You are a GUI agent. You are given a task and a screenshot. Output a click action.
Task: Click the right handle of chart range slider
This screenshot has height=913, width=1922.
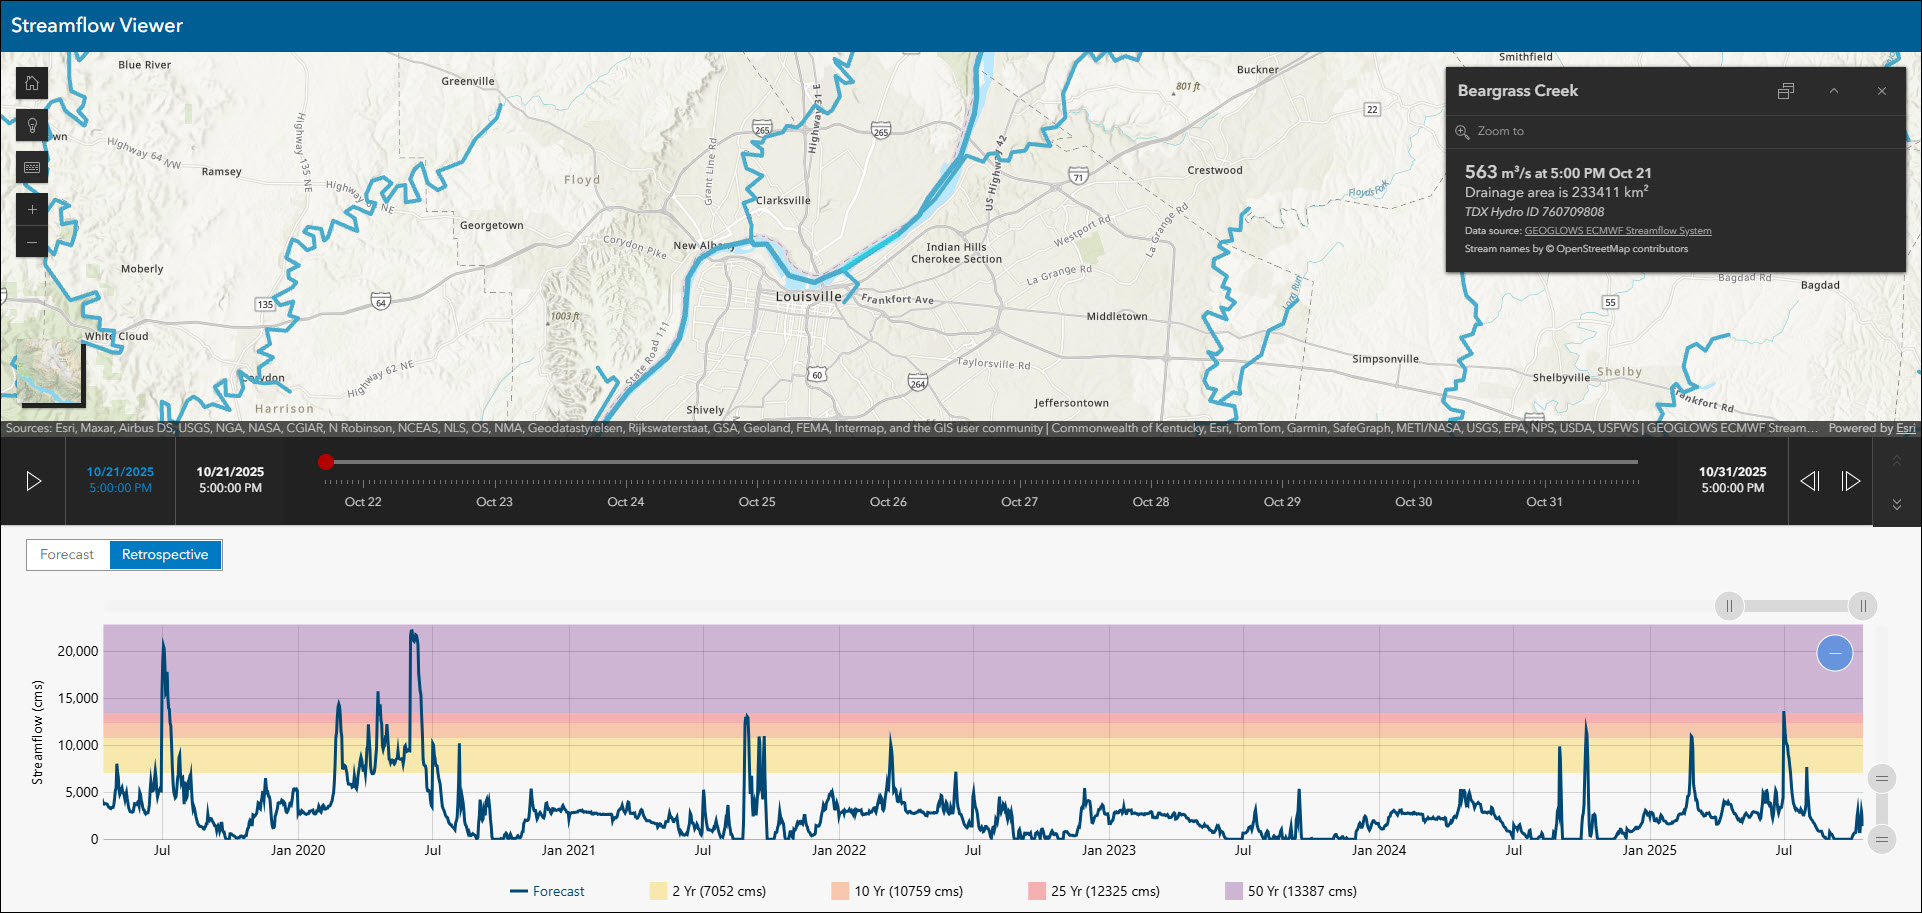coord(1863,606)
